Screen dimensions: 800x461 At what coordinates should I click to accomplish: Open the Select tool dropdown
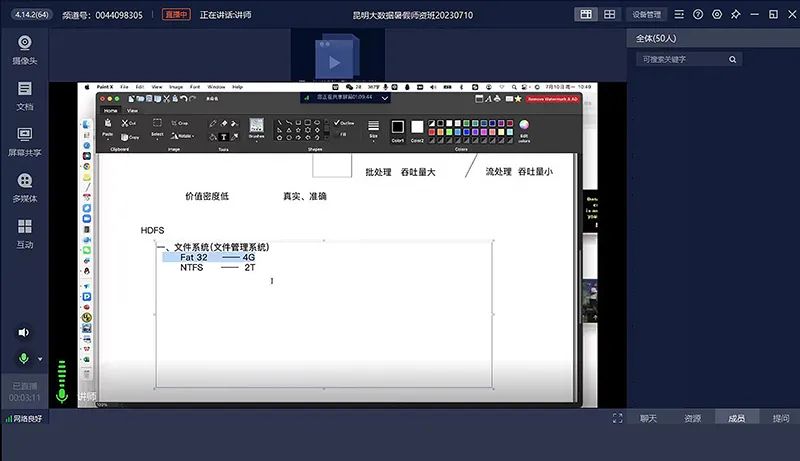(x=157, y=128)
